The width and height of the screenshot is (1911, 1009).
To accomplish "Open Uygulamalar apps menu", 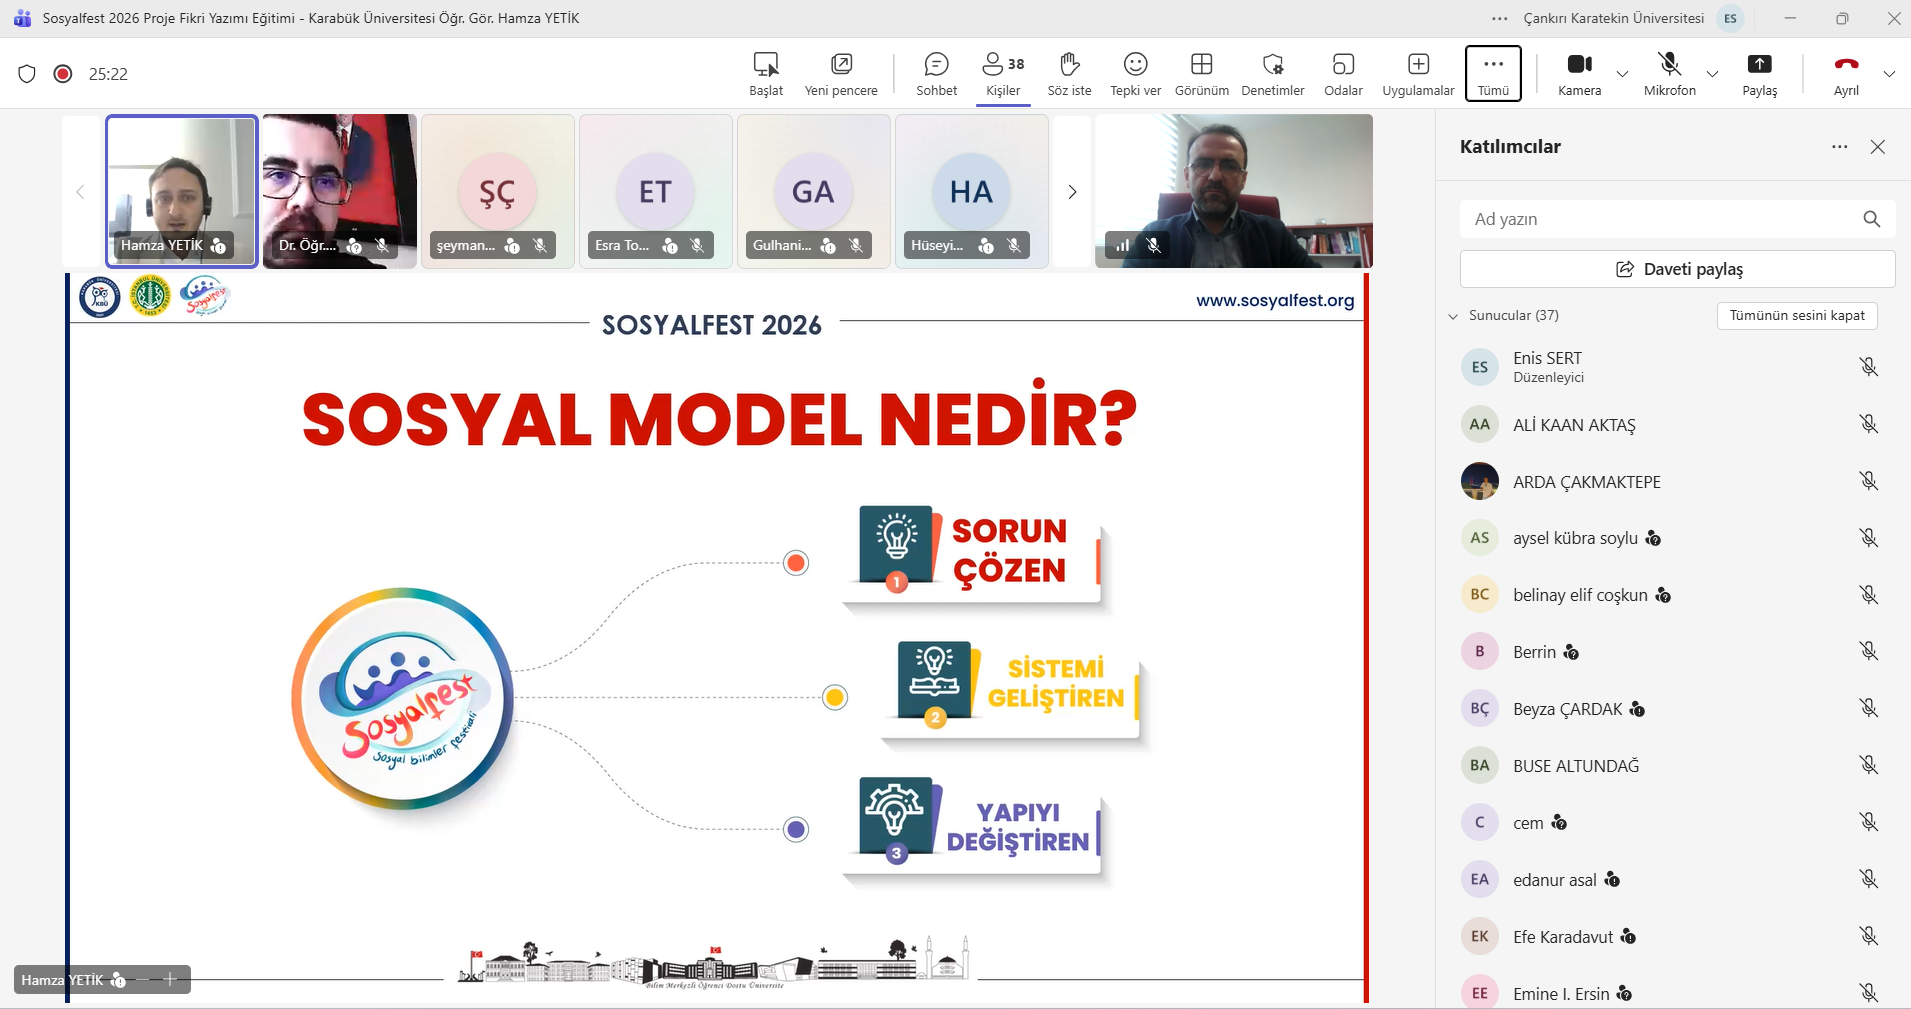I will click(x=1418, y=74).
